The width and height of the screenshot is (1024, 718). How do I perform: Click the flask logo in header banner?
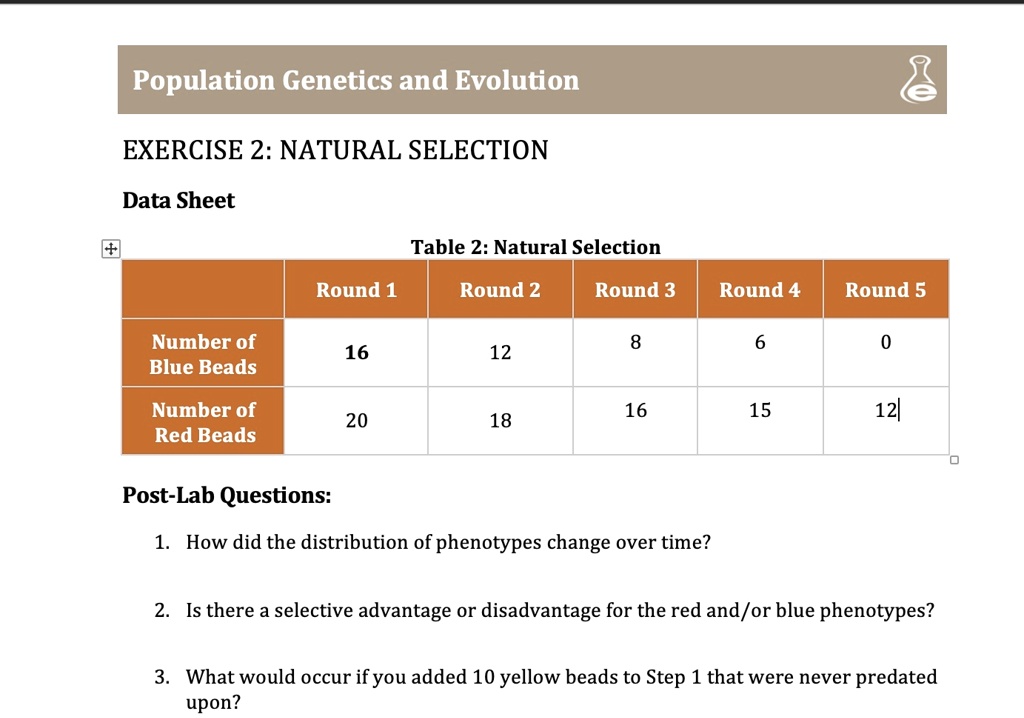coord(919,80)
